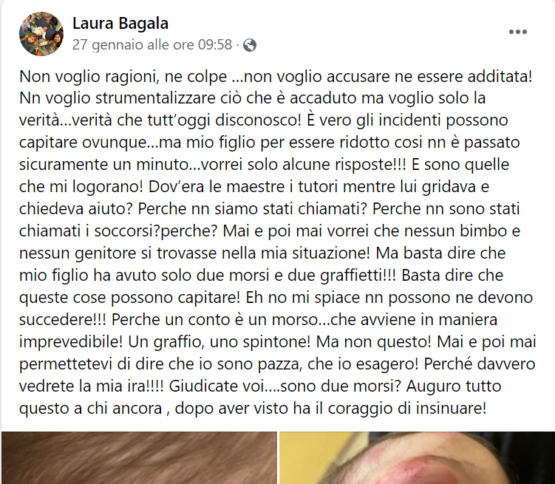Click the phrase 'queste cose possono capitare'
This screenshot has height=484, width=555.
(x=130, y=297)
